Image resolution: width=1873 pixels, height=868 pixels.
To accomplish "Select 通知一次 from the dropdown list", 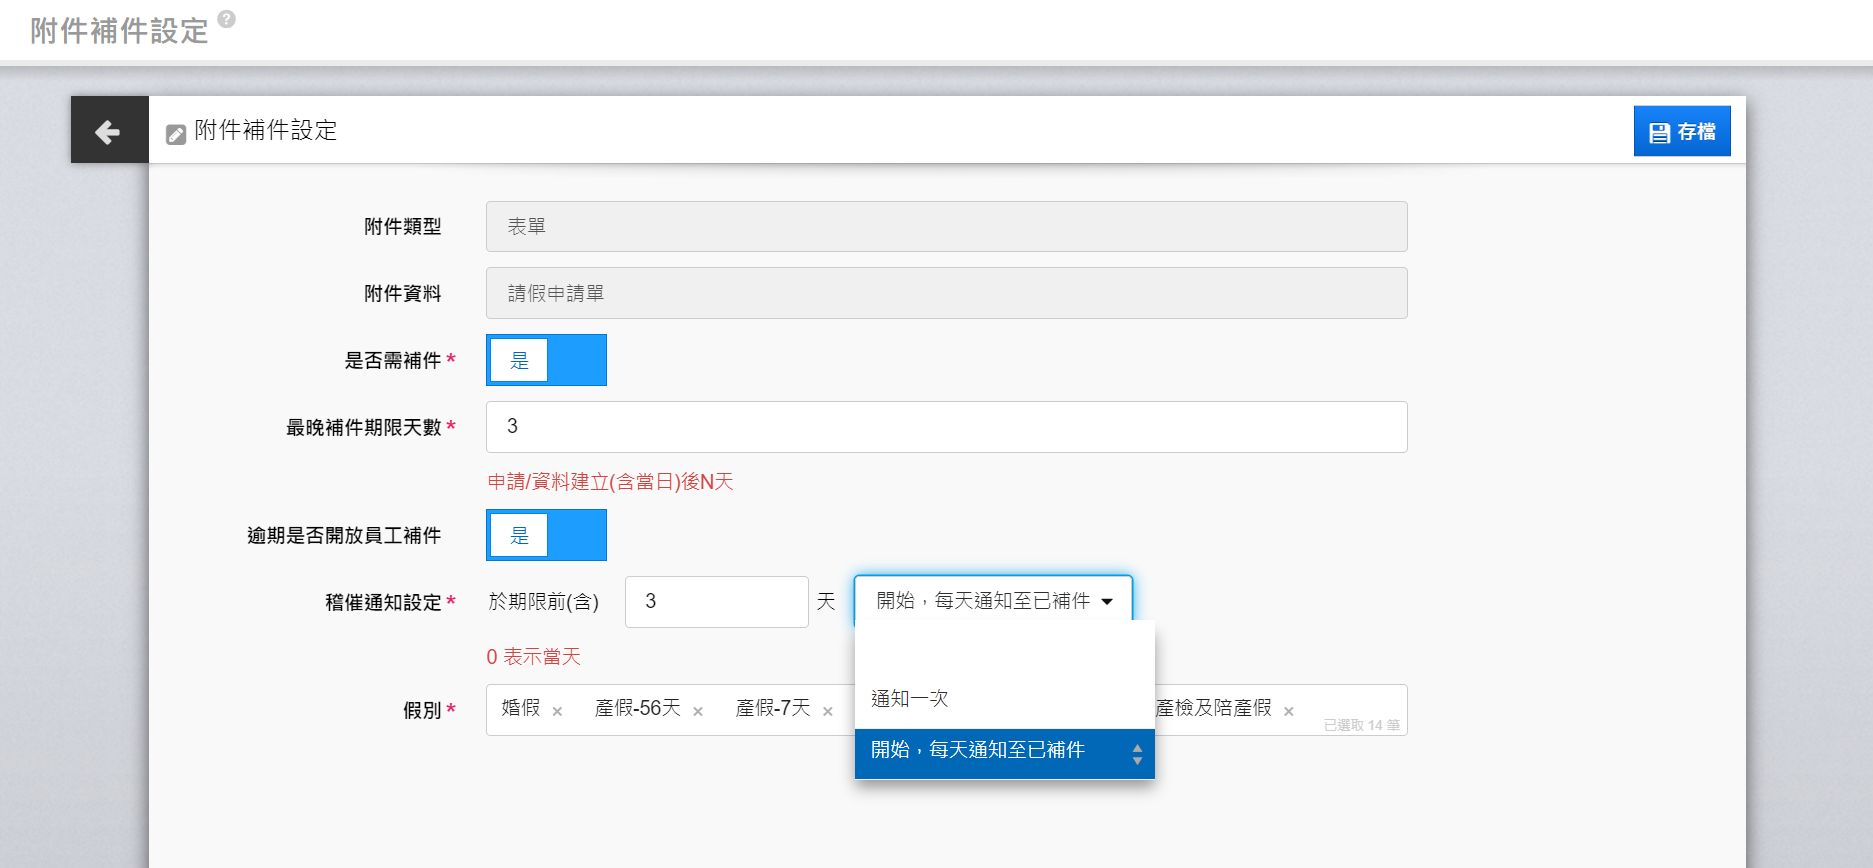I will point(910,698).
